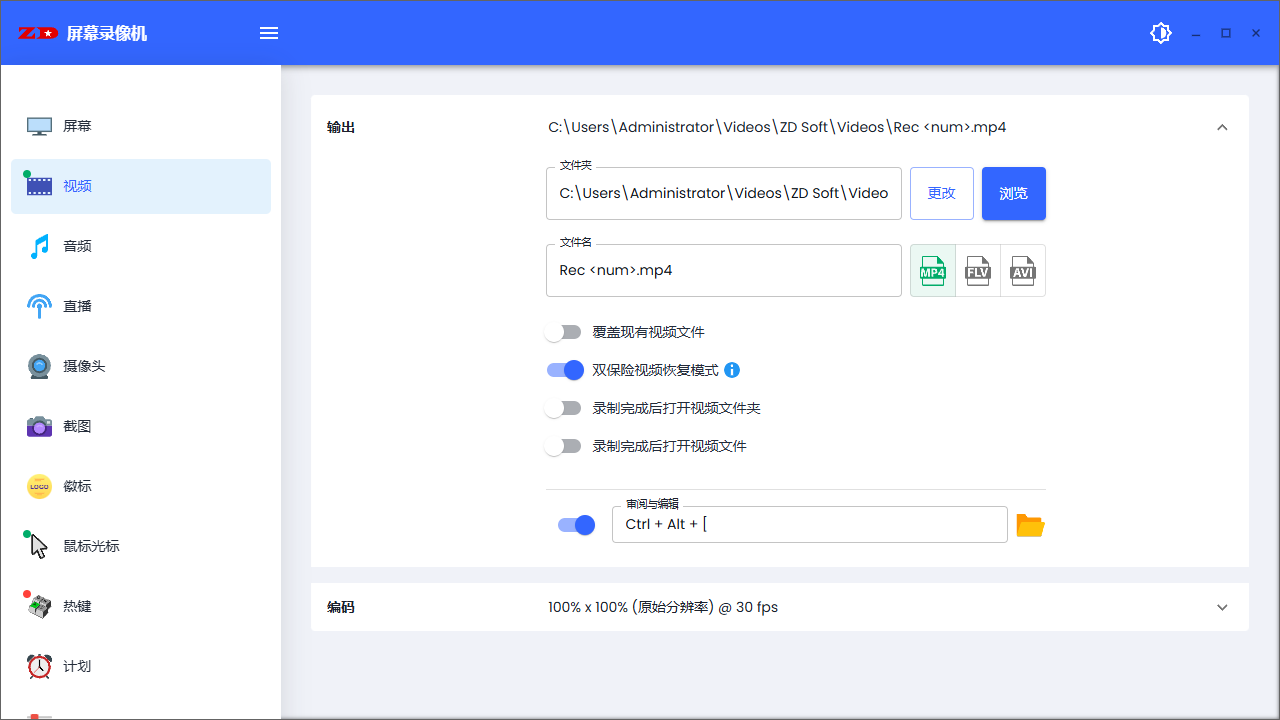Image resolution: width=1280 pixels, height=720 pixels.
Task: Select the AVI output format icon
Action: (x=1022, y=270)
